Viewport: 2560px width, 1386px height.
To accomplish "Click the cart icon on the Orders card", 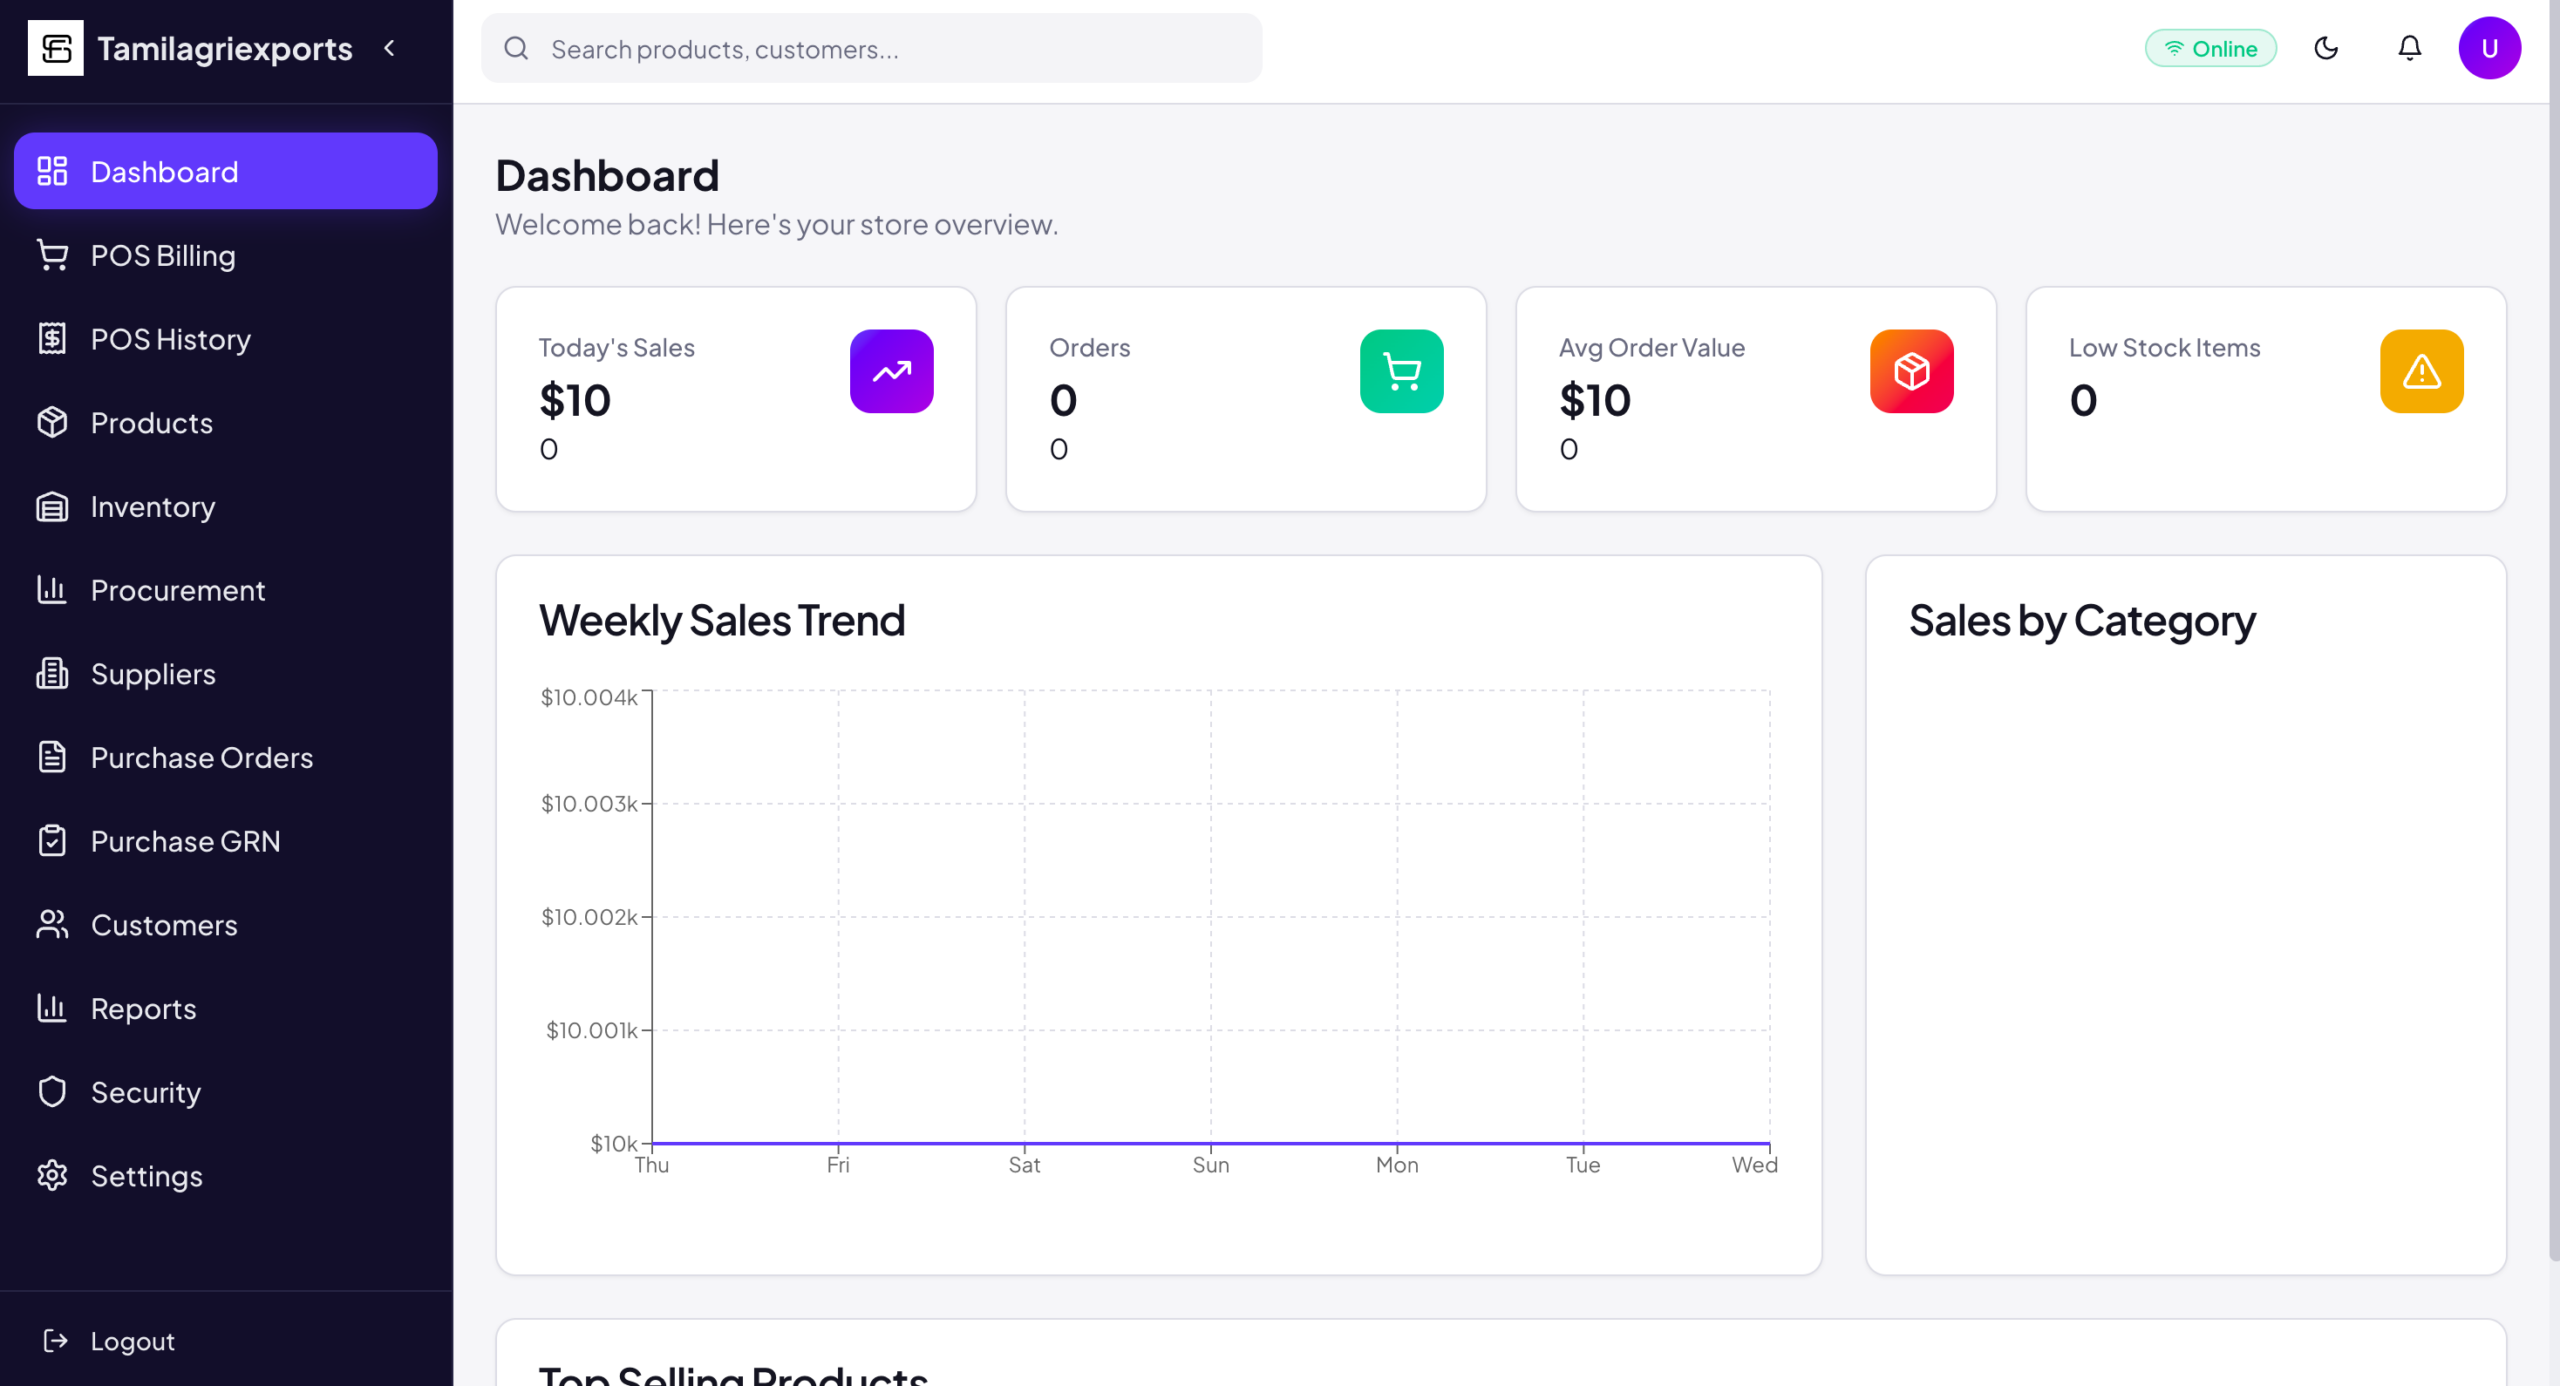I will [1401, 371].
